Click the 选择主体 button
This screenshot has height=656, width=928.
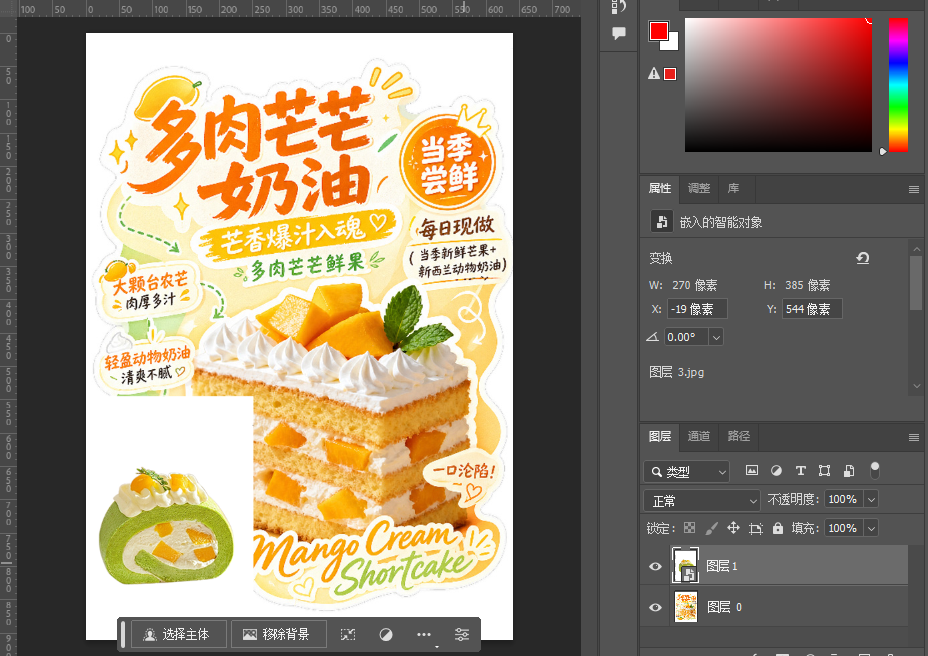(x=178, y=634)
